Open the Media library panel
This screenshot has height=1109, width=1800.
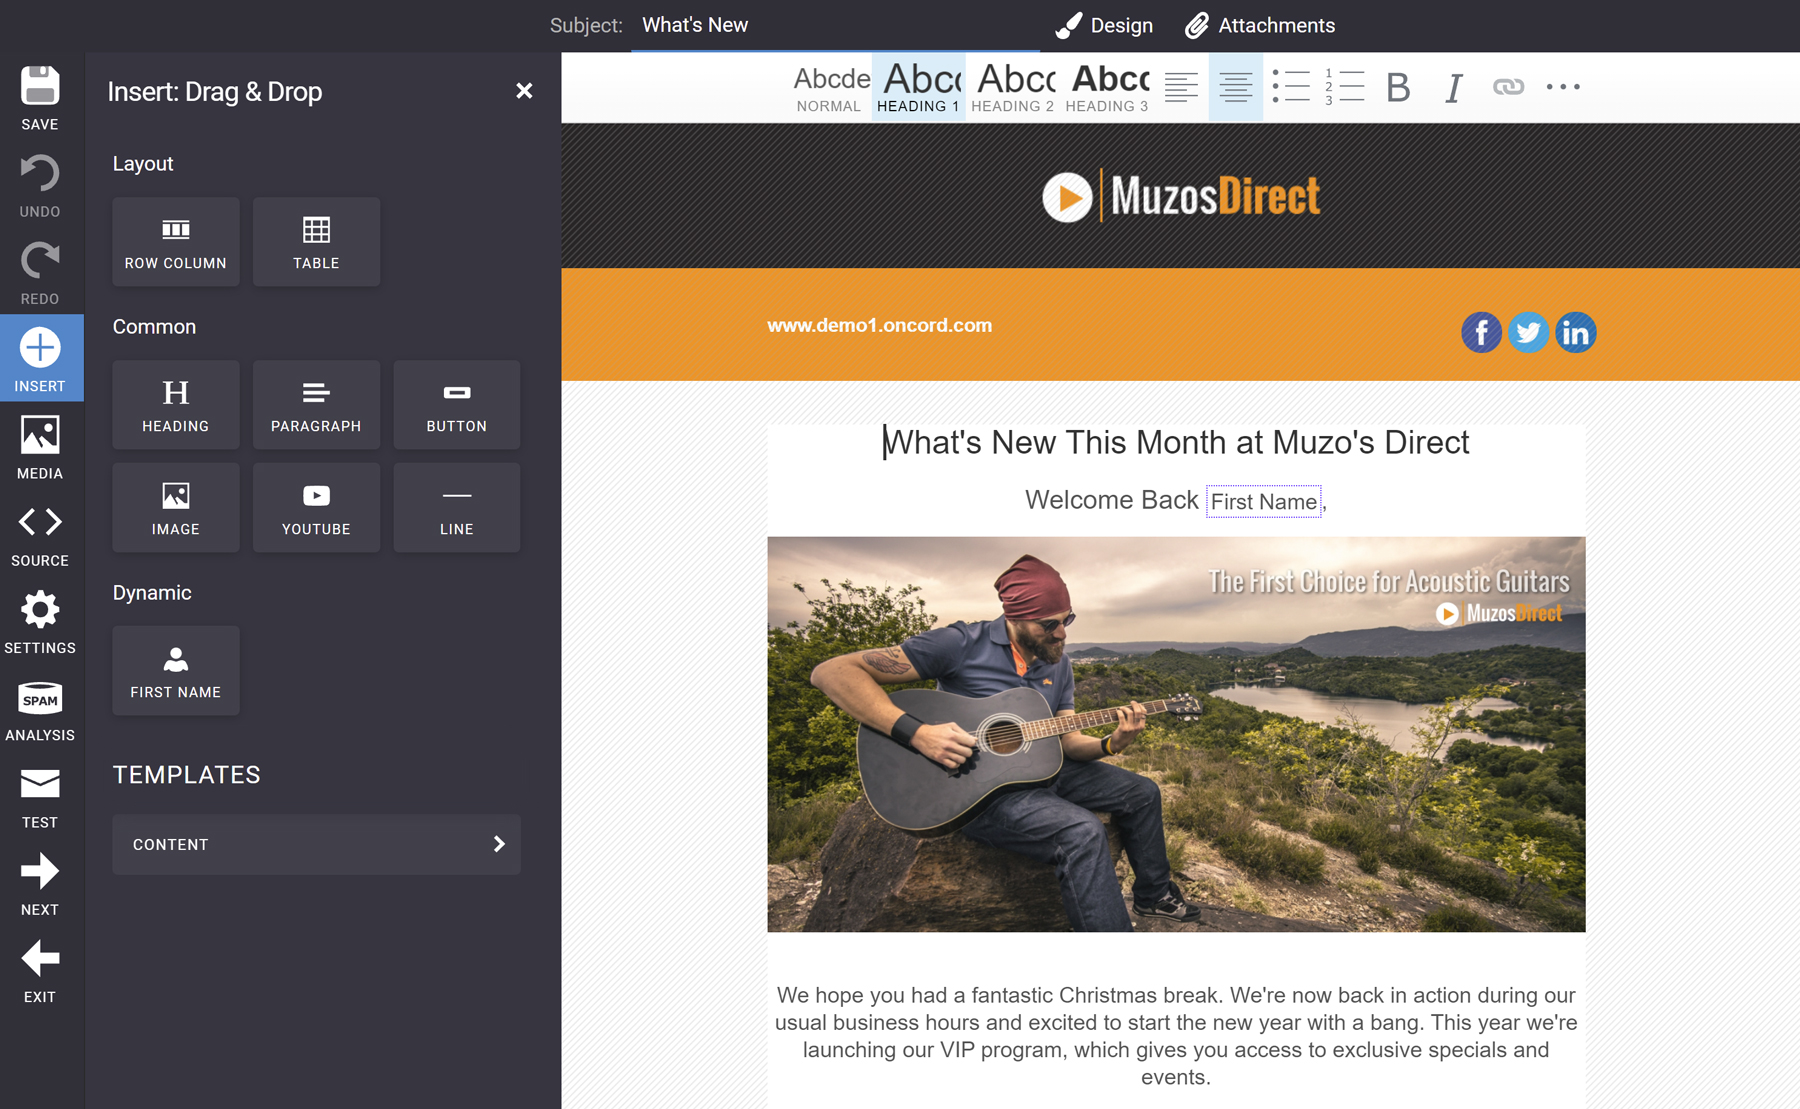point(40,447)
